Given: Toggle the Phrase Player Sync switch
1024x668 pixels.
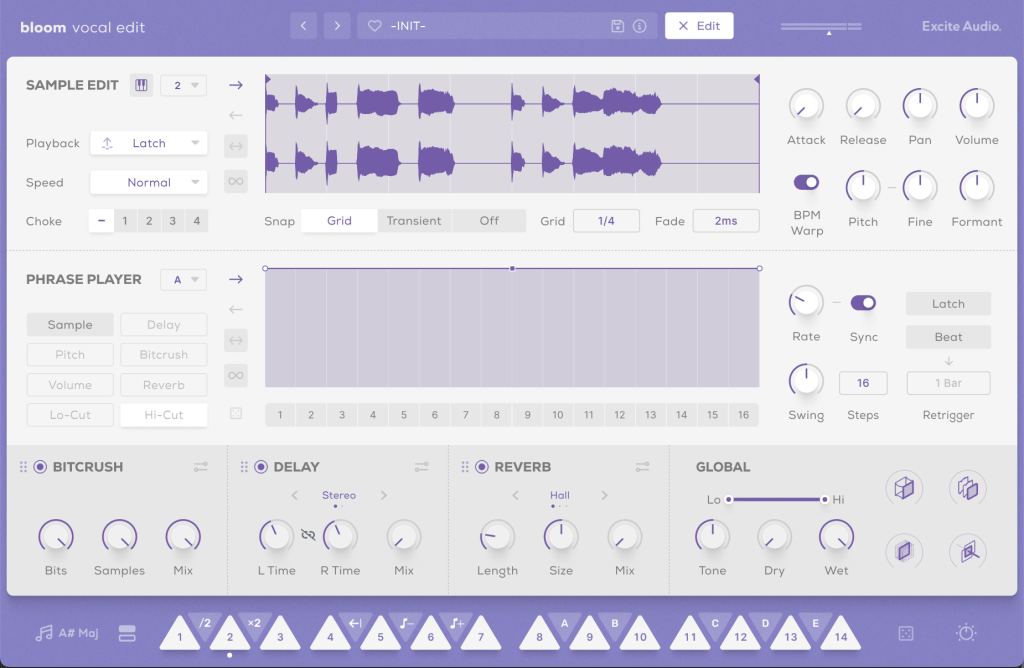Looking at the screenshot, I should point(863,303).
